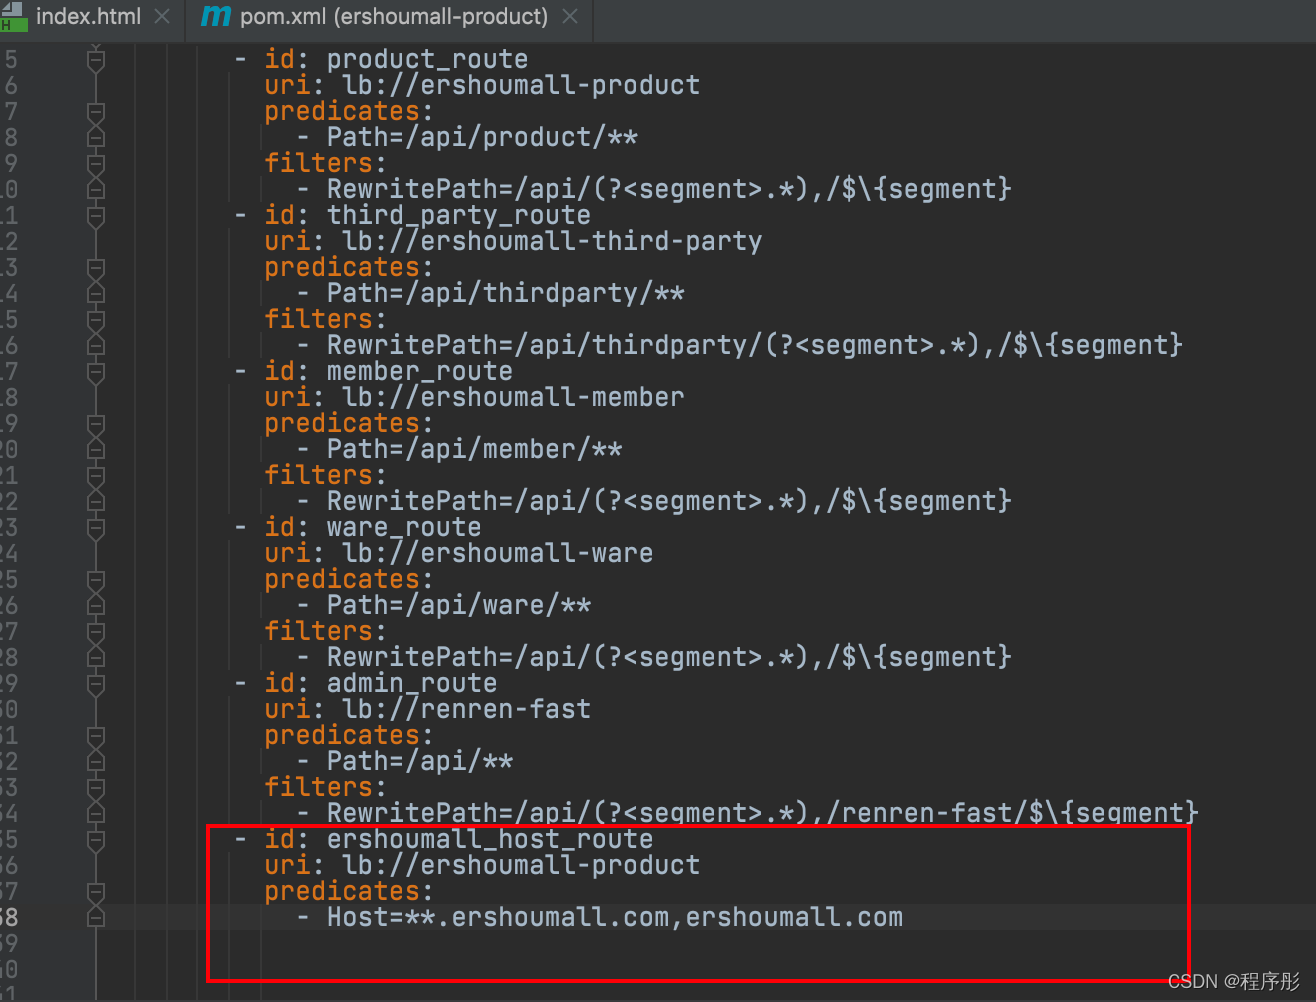The width and height of the screenshot is (1316, 1002).
Task: Click the 'Path=/api/**' predicate text
Action: 419,762
